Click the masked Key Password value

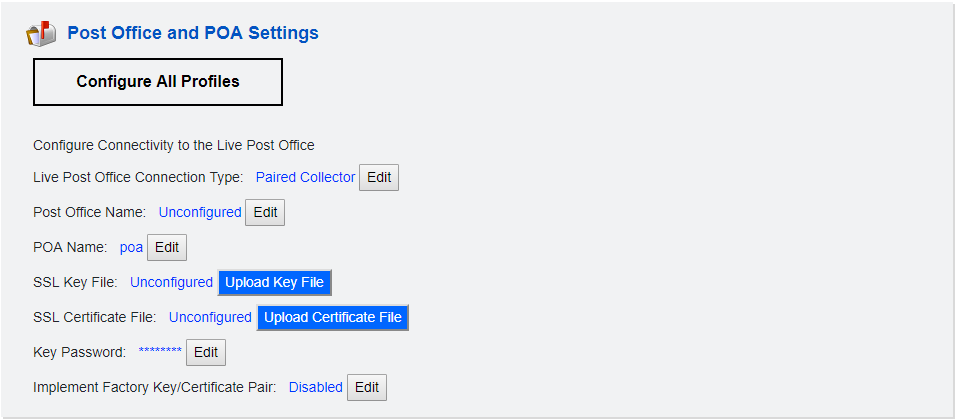click(160, 352)
